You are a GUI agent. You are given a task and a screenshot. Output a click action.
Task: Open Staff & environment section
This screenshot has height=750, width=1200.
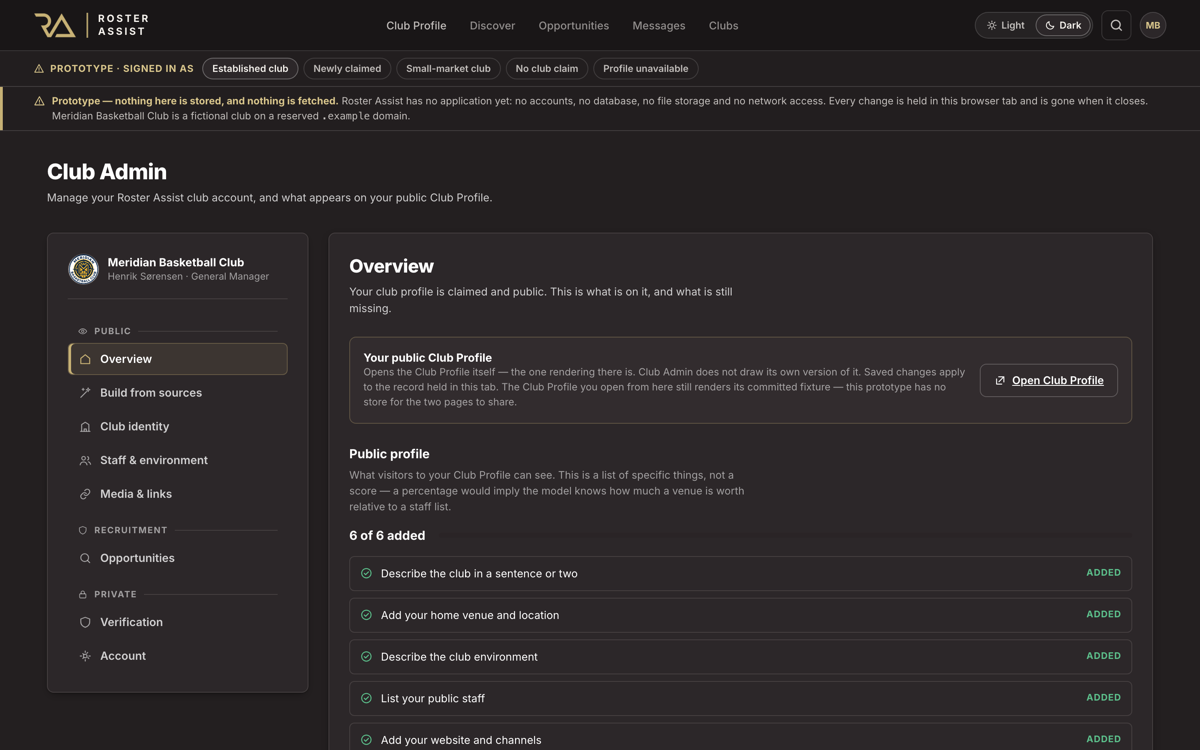coord(178,460)
